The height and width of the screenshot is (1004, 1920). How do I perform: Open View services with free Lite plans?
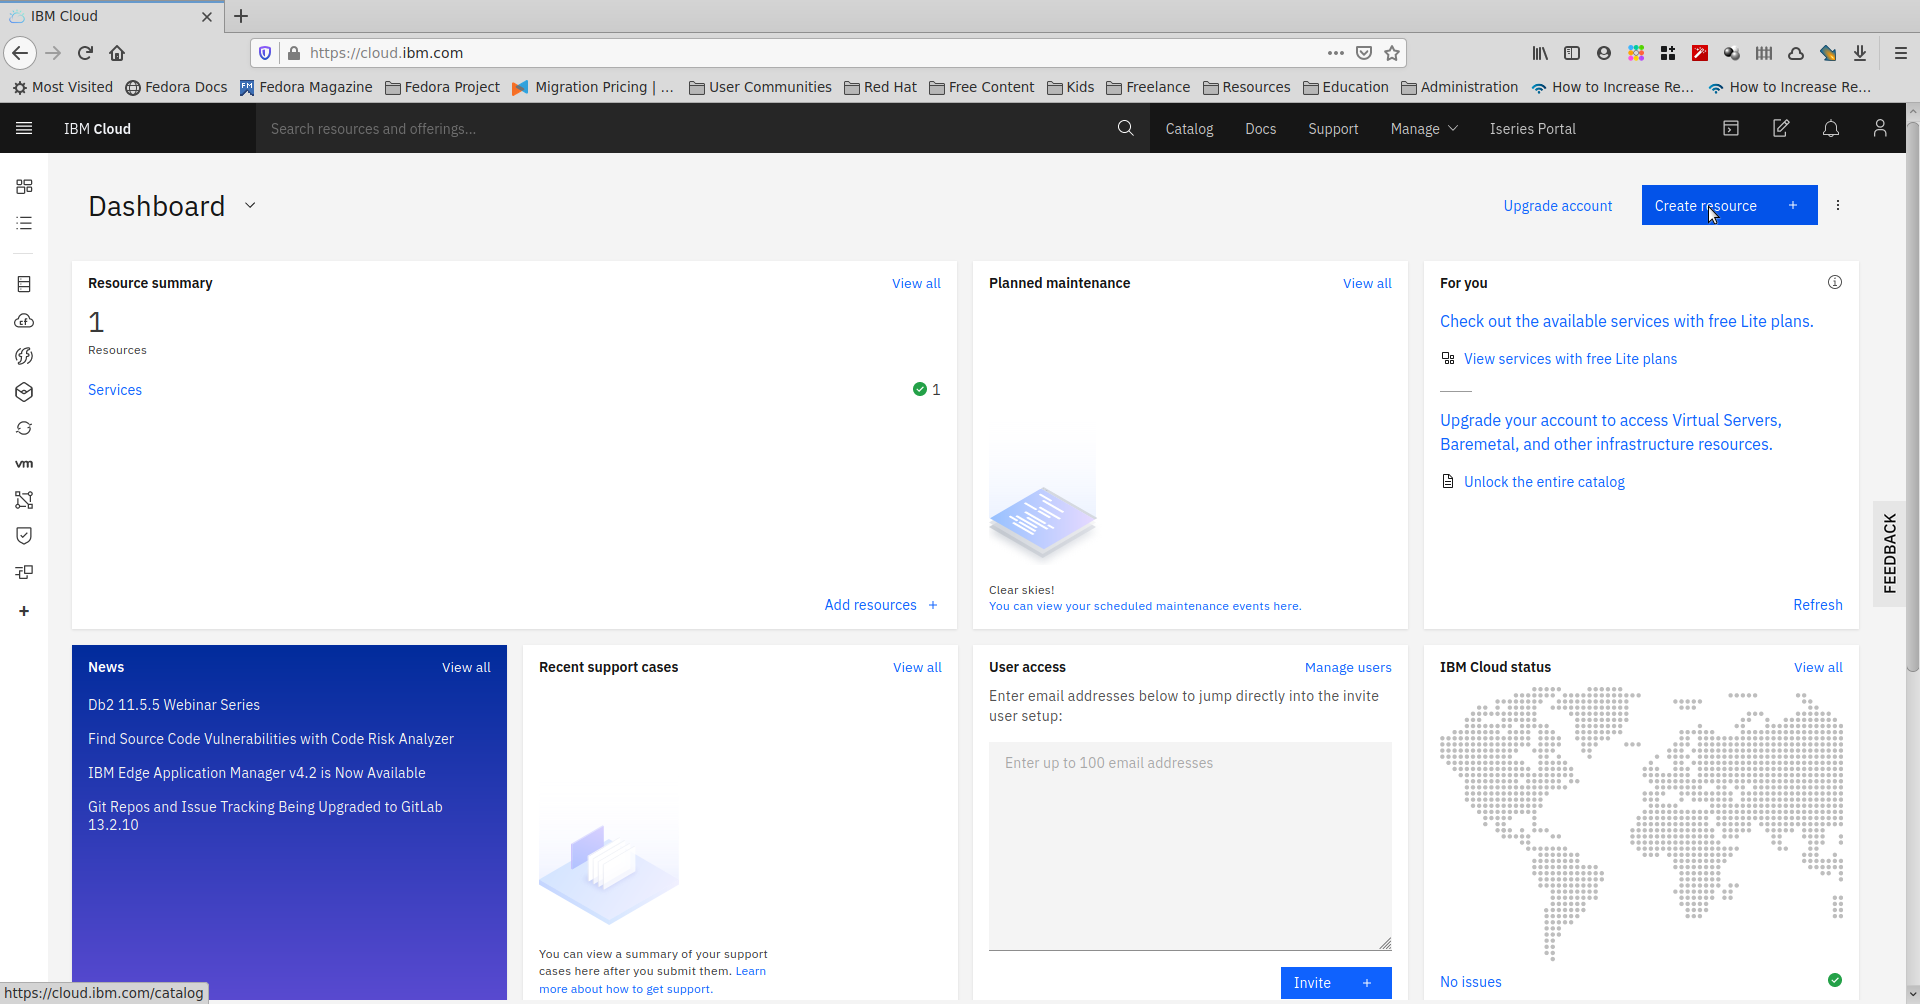click(1570, 359)
